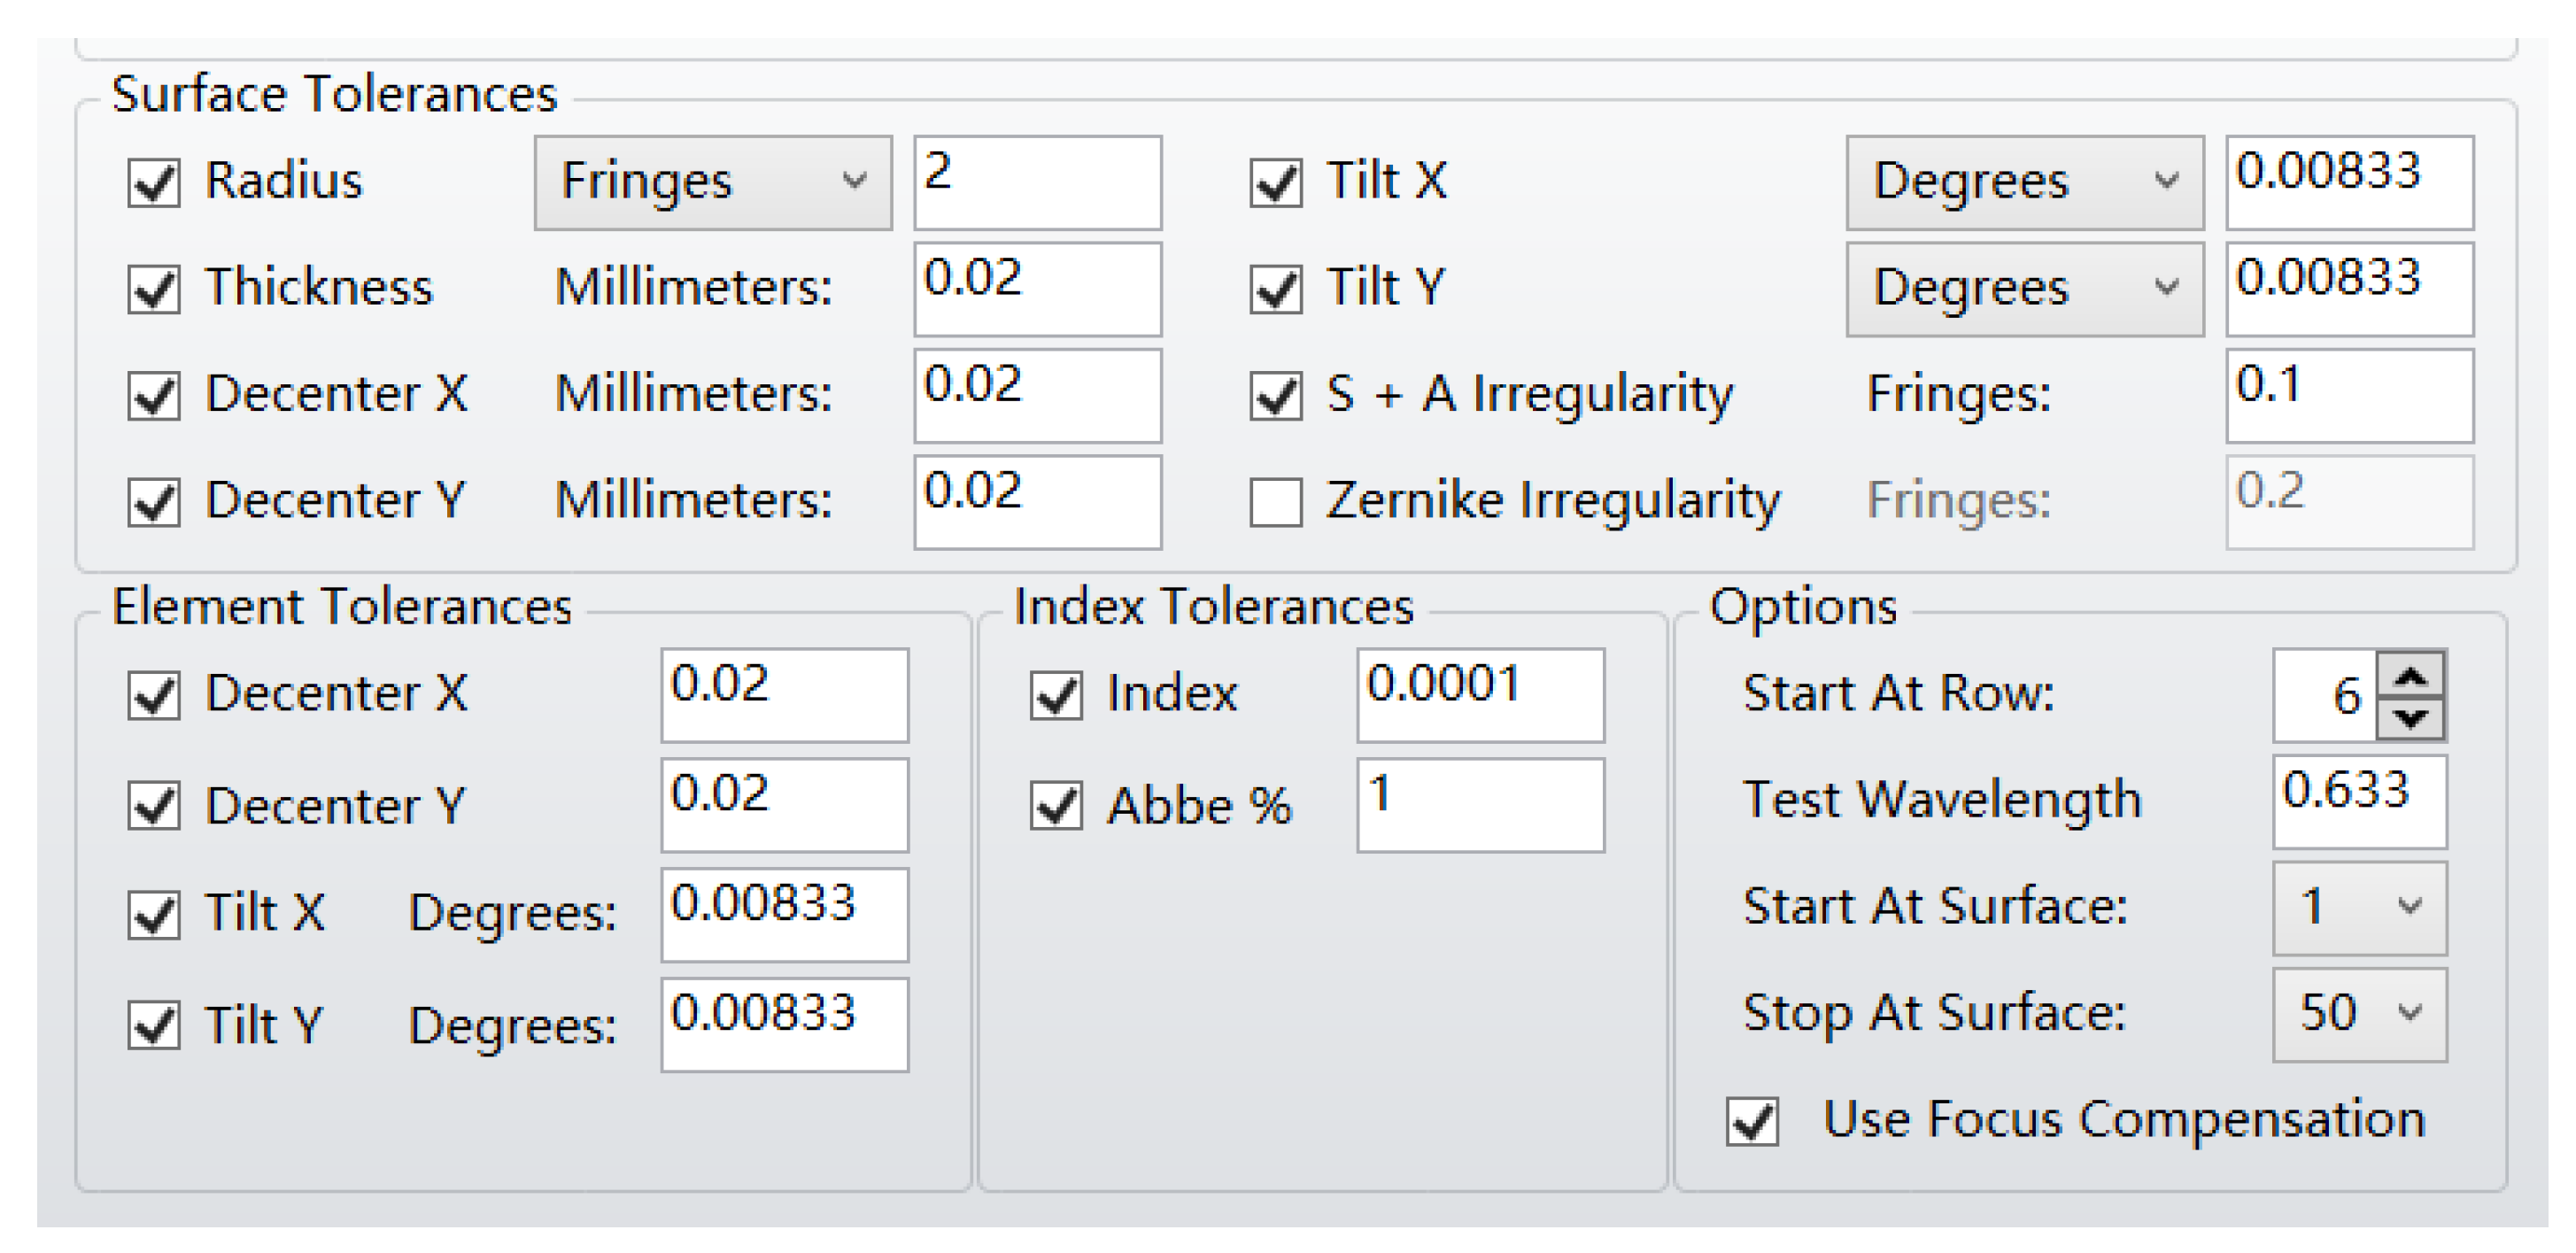Screen dimensions: 2576x1253
Task: Expand the Stop At Surface dropdown
Action: (2359, 1014)
